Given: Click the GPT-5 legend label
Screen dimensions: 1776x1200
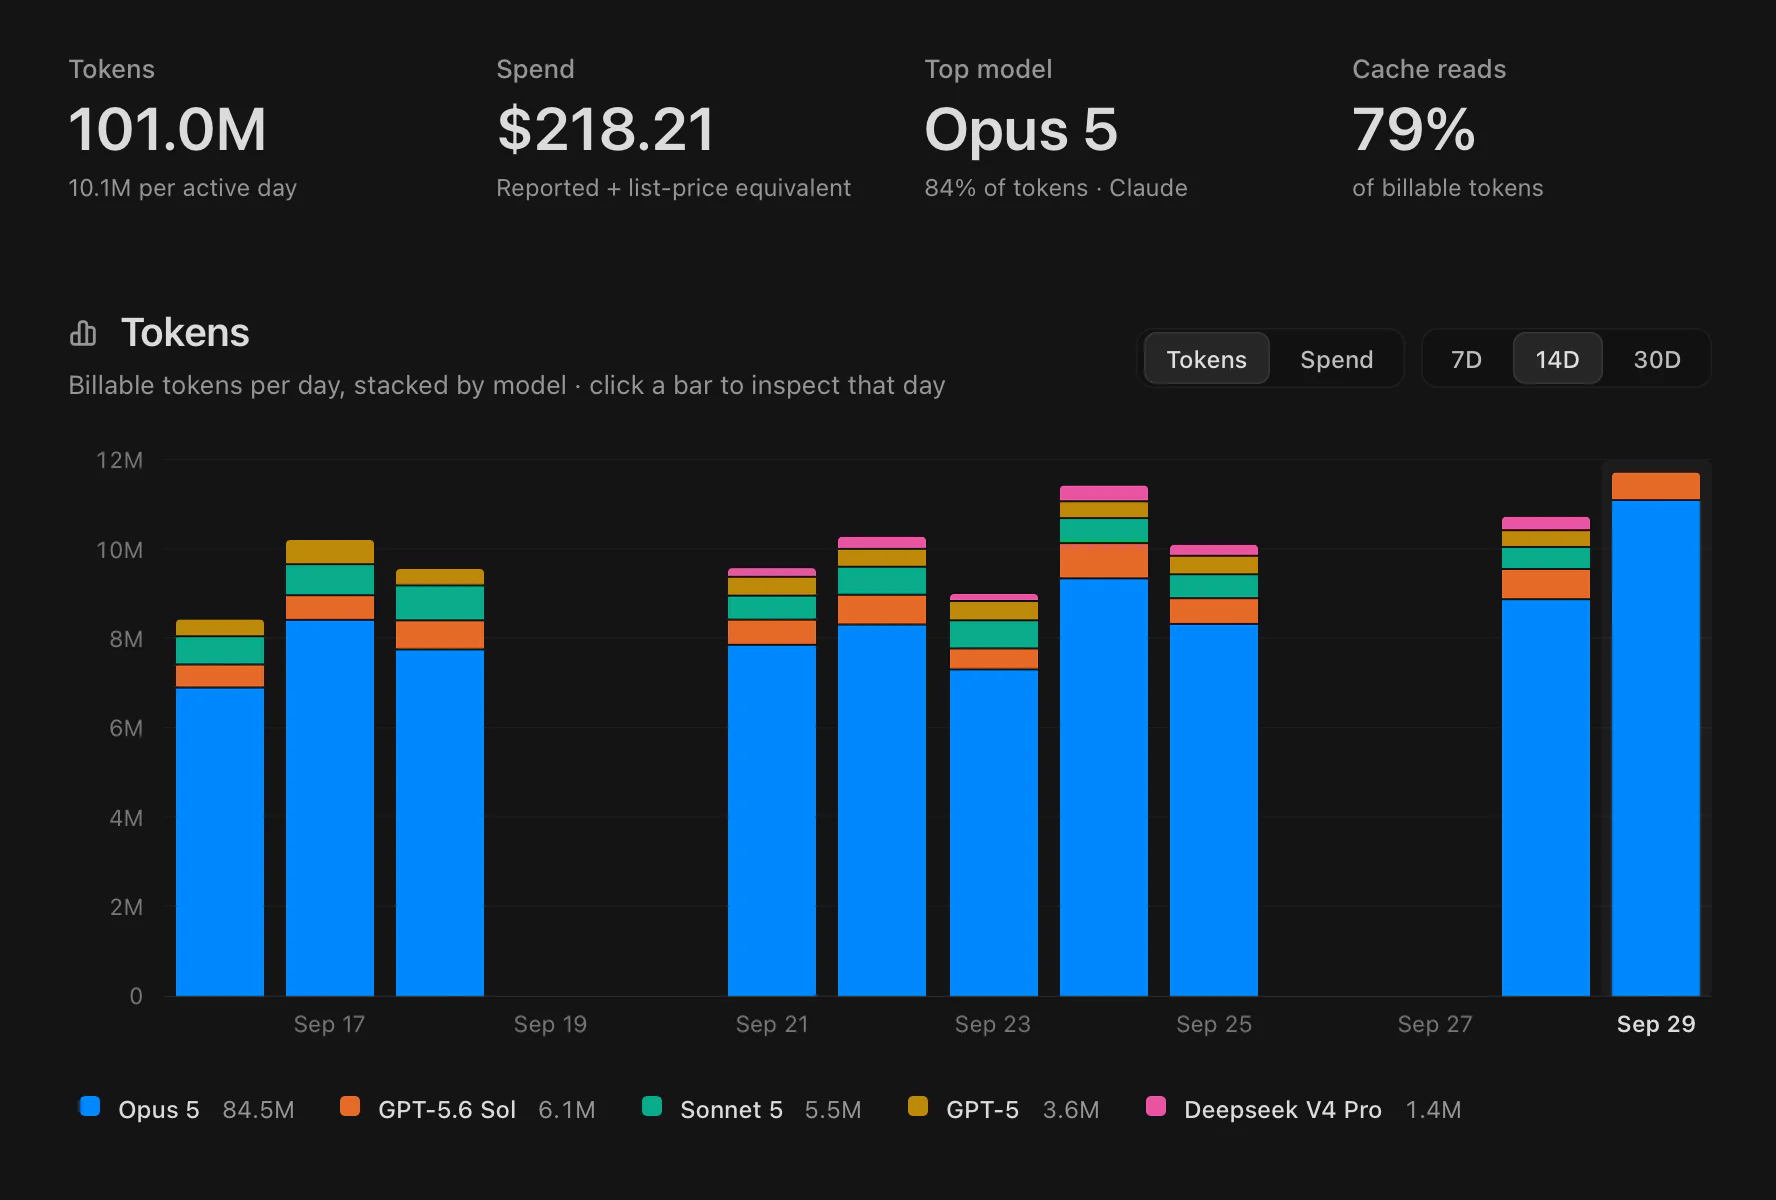Looking at the screenshot, I should tap(982, 1110).
